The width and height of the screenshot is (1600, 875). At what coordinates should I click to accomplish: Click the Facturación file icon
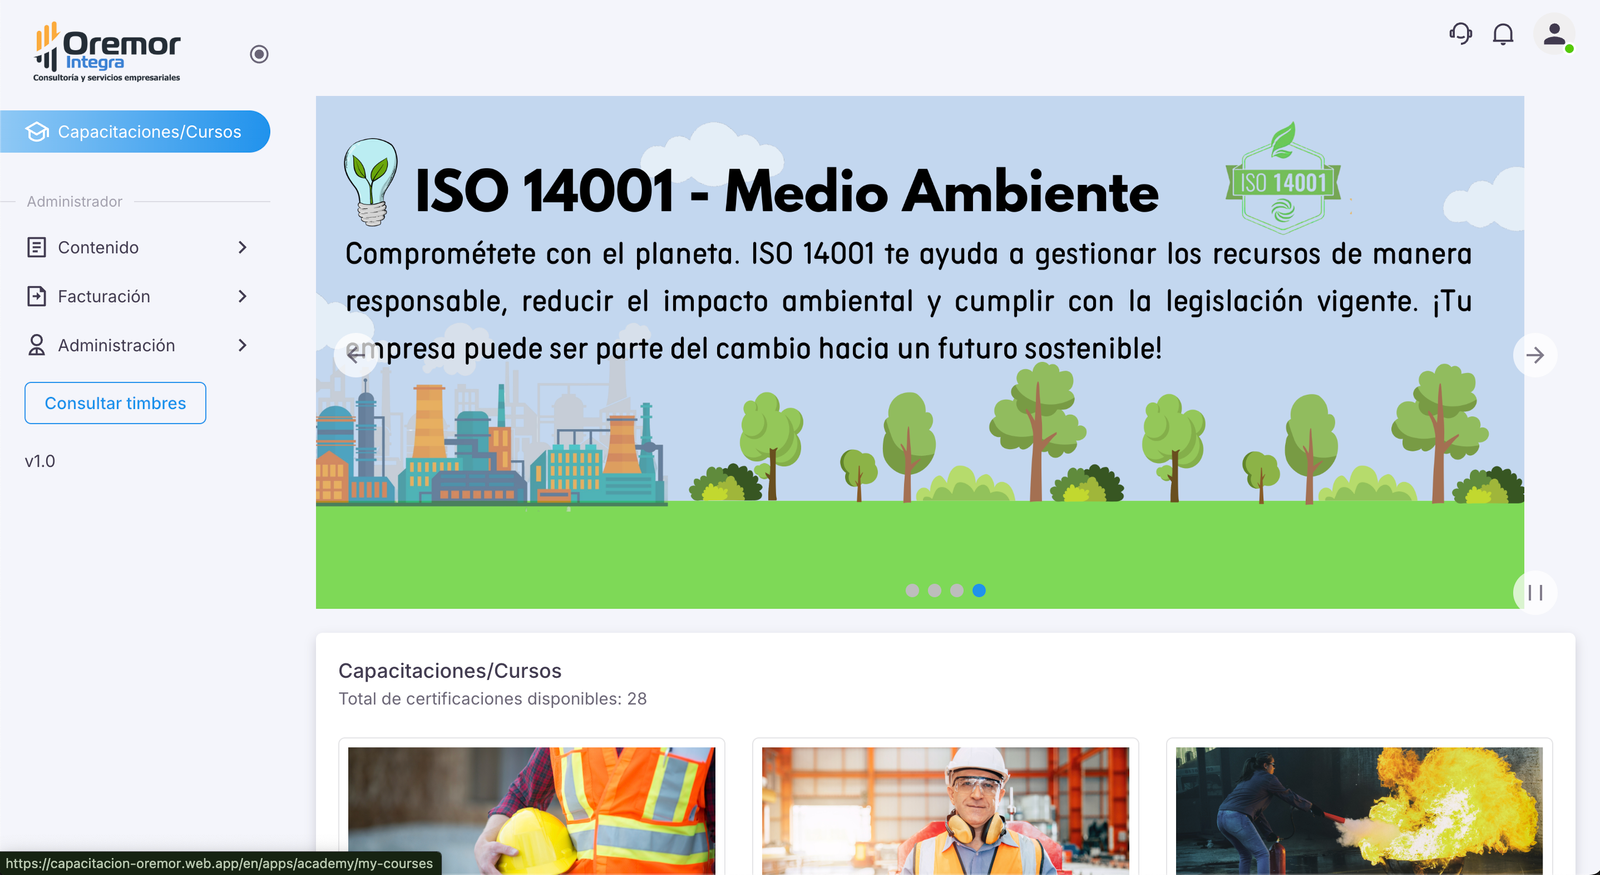[x=37, y=296]
